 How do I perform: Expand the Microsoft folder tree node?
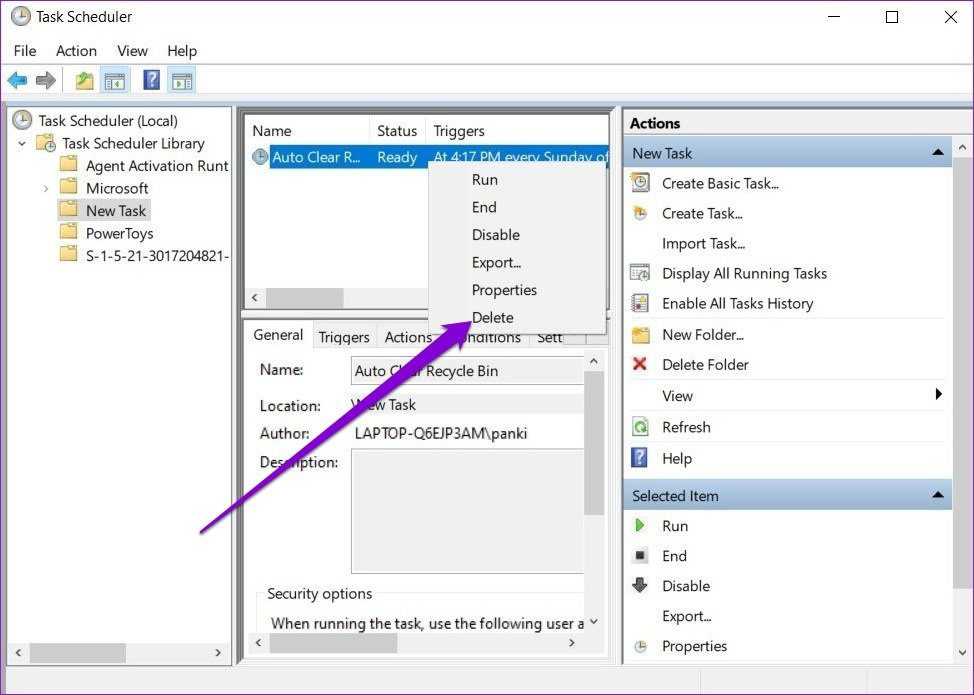coord(46,188)
